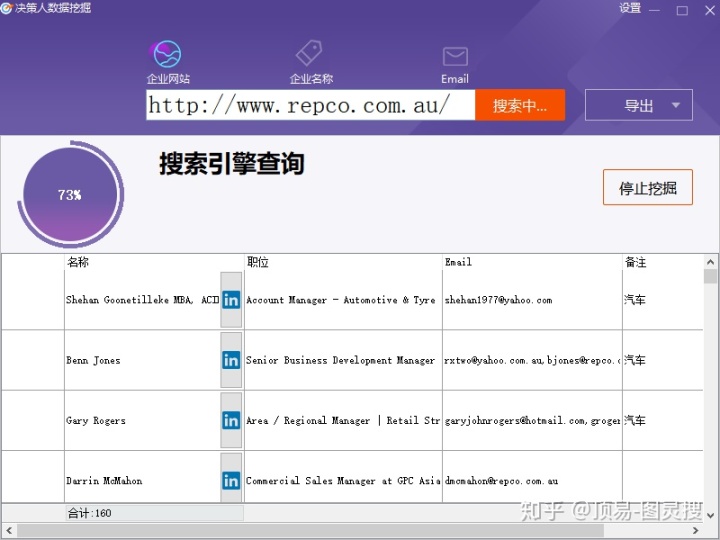
Task: Click the app logo in title bar
Action: [x=6, y=8]
